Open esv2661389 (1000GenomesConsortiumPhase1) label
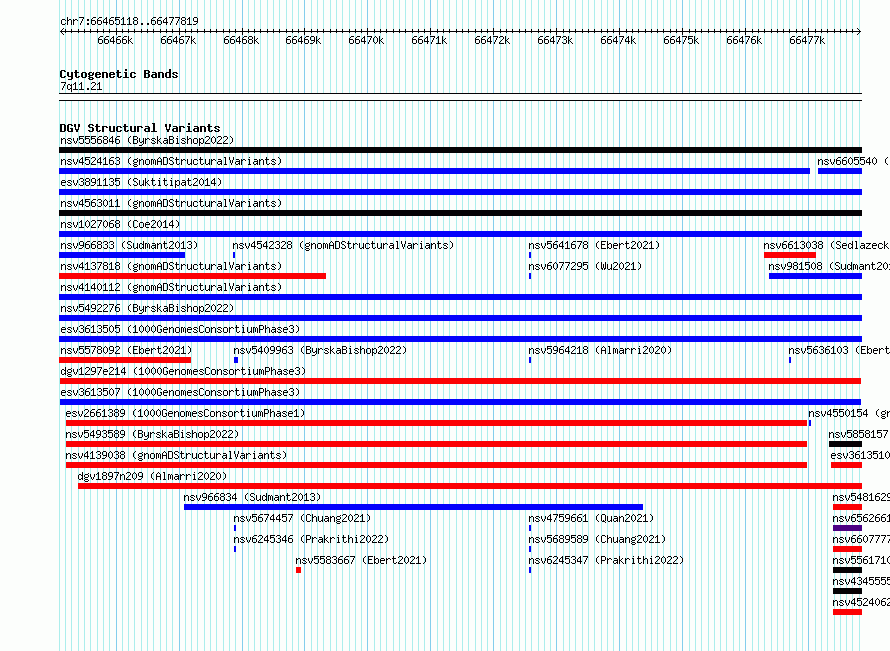This screenshot has width=890, height=651. coord(185,413)
